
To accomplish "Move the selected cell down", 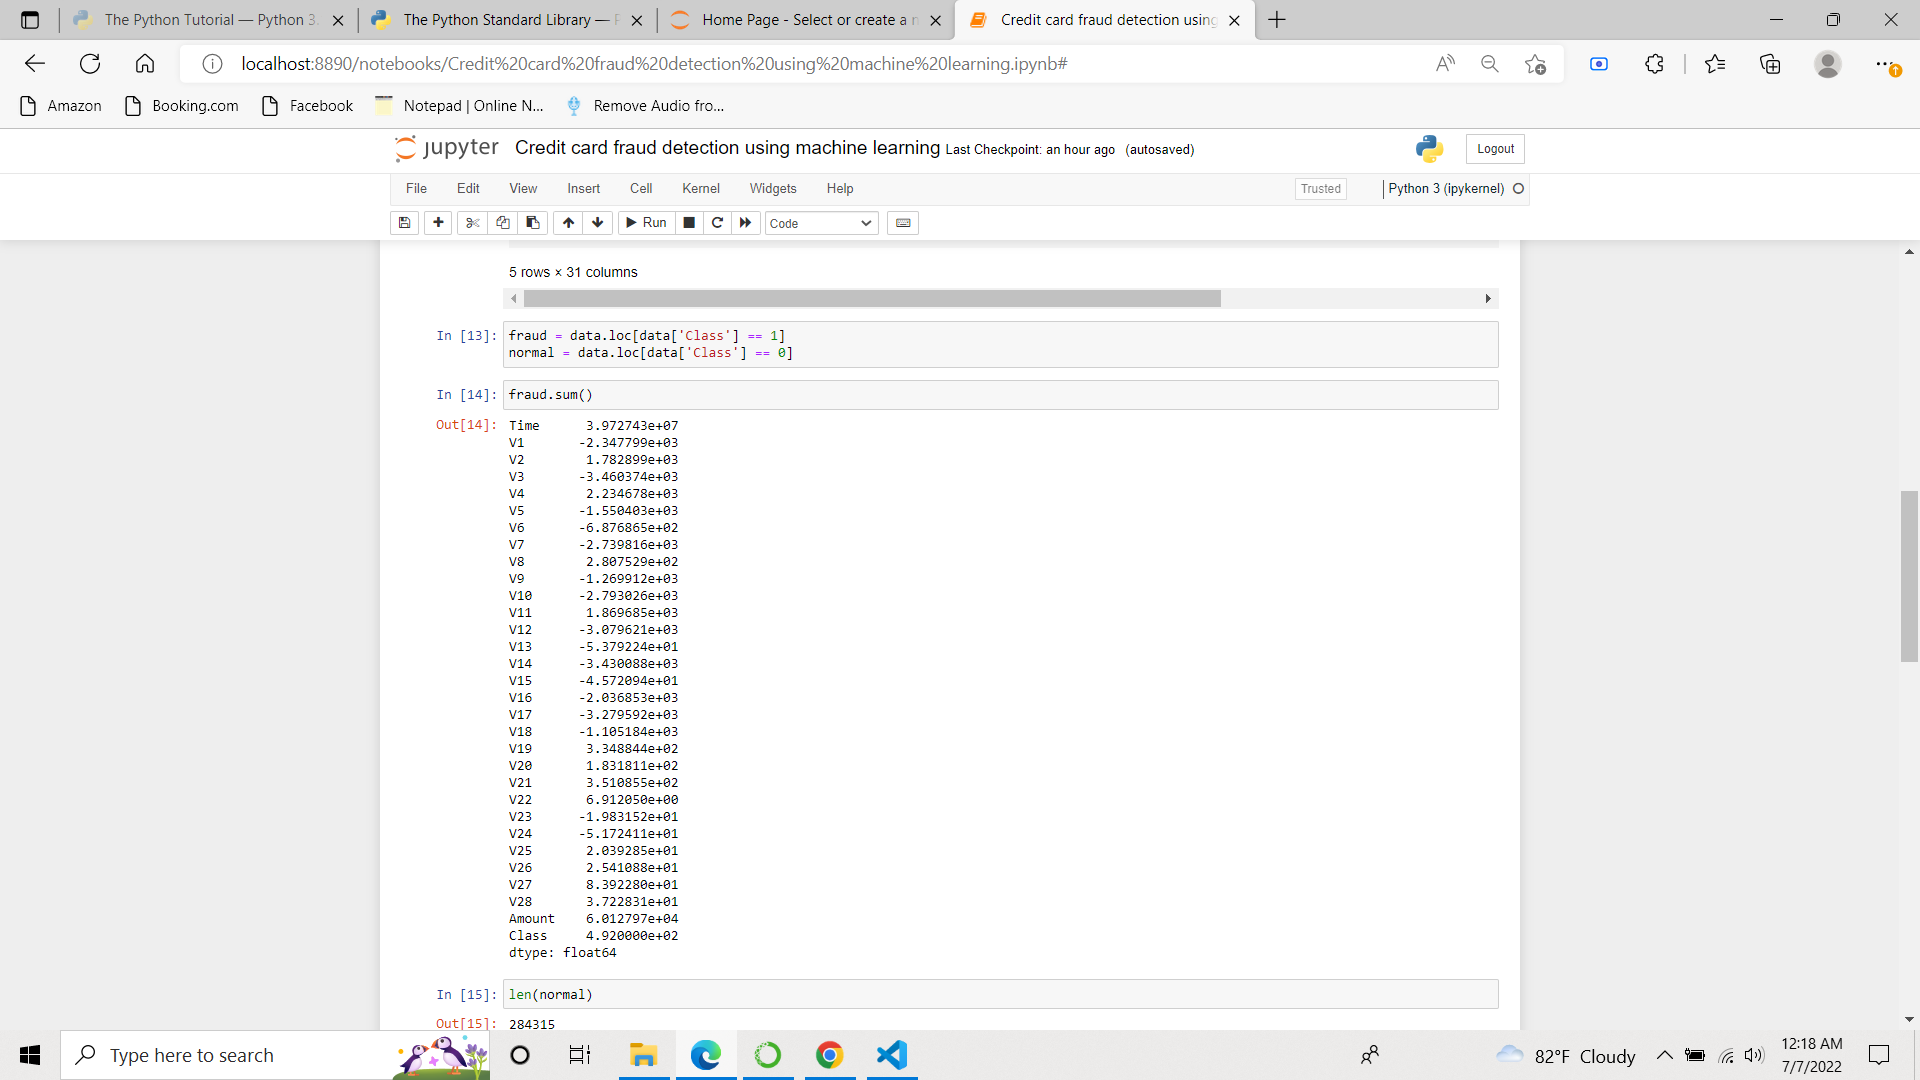I will (x=597, y=222).
